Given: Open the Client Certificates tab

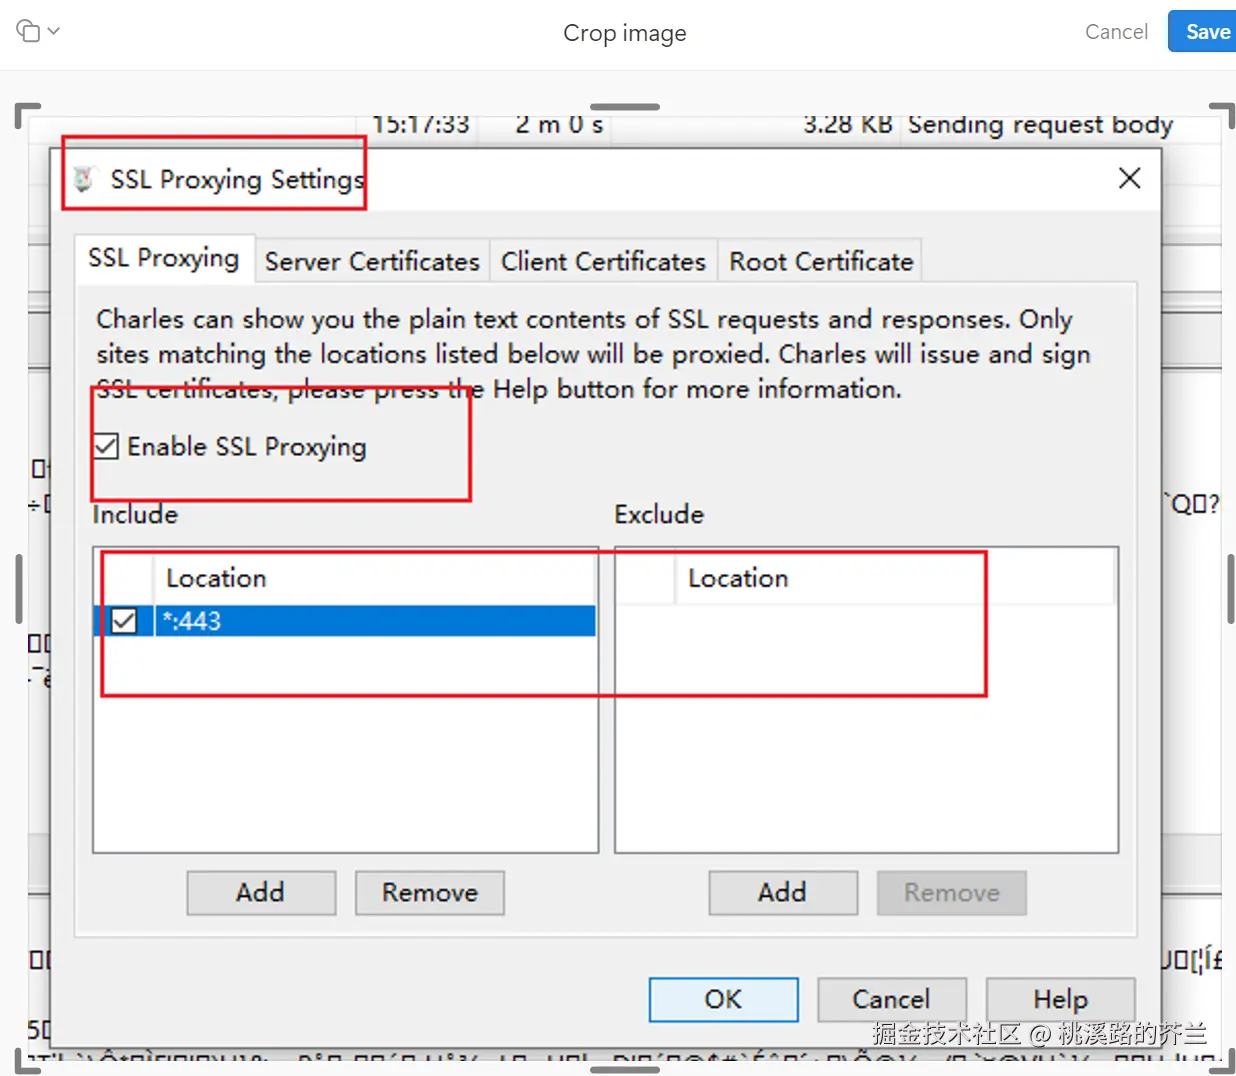Looking at the screenshot, I should pyautogui.click(x=603, y=261).
